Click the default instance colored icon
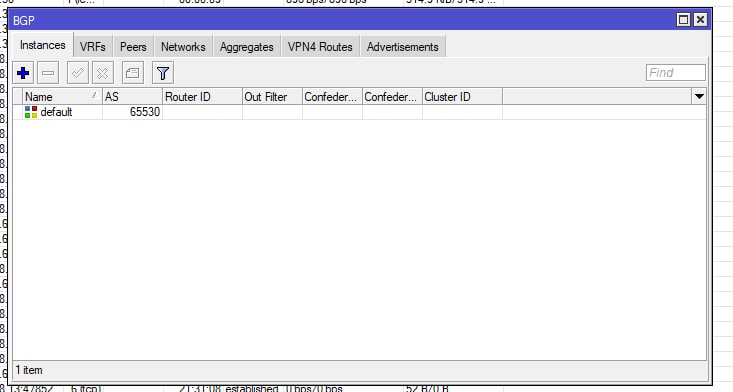733x392 pixels. (31, 112)
